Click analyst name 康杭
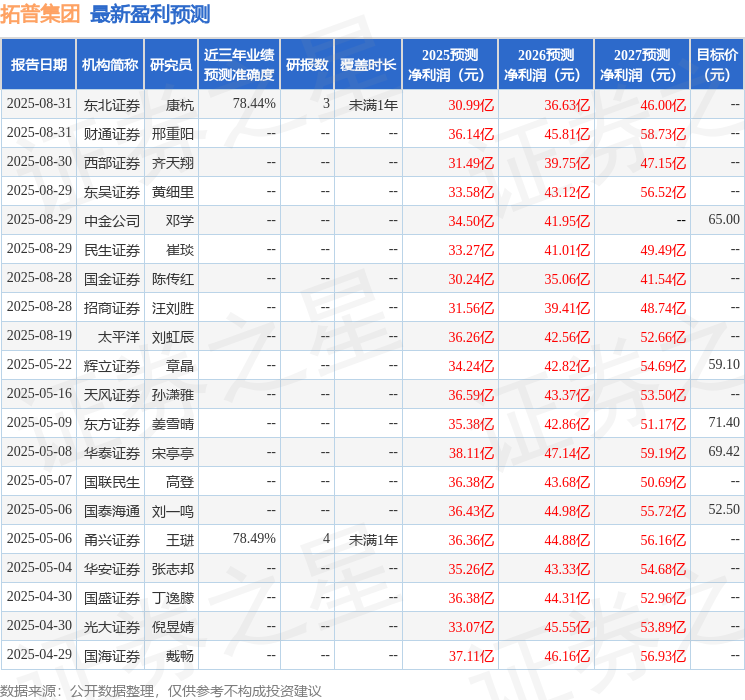The height and width of the screenshot is (700, 745). click(x=180, y=105)
